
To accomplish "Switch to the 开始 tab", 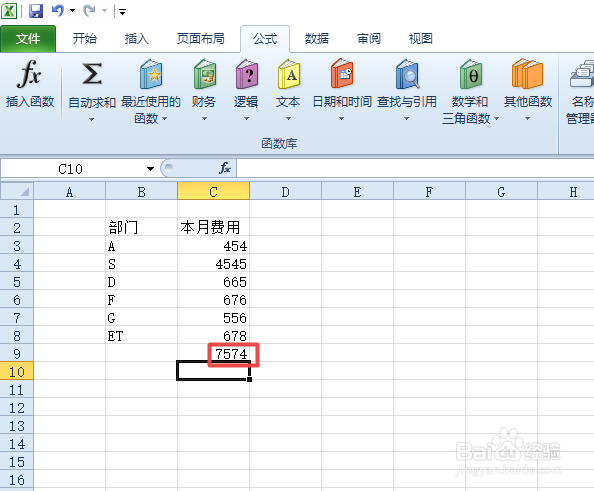I will click(85, 39).
